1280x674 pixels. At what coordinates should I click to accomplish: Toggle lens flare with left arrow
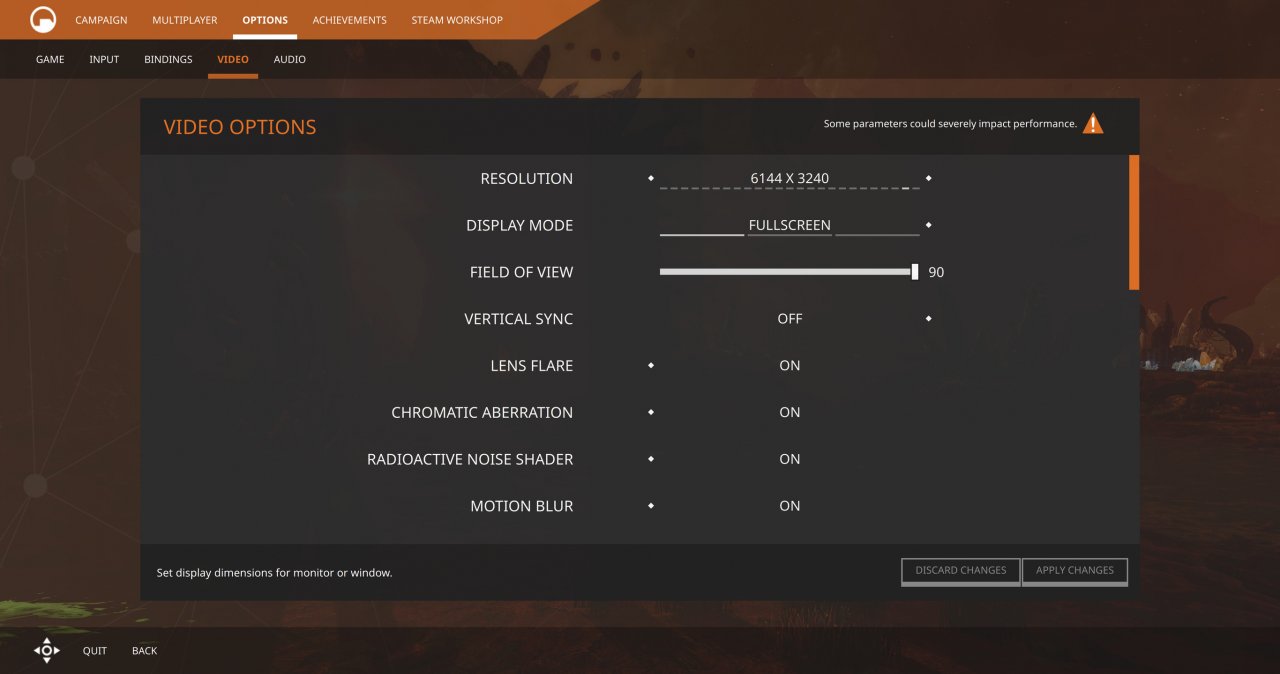click(651, 365)
